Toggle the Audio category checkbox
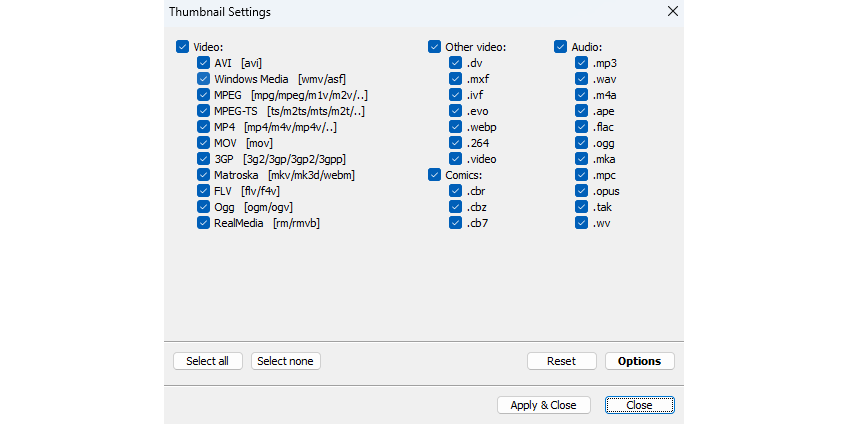 pos(560,47)
